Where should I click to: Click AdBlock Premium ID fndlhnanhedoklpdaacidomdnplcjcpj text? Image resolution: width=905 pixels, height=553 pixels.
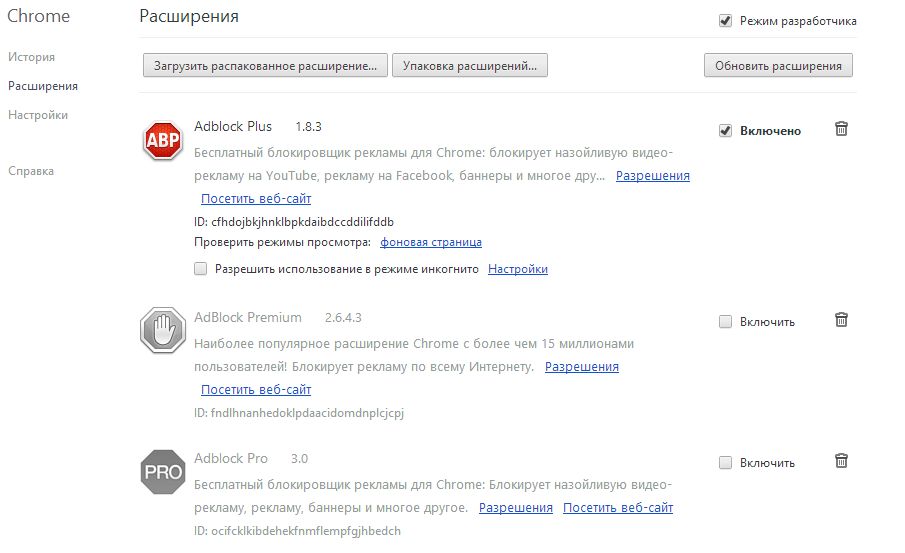299,413
